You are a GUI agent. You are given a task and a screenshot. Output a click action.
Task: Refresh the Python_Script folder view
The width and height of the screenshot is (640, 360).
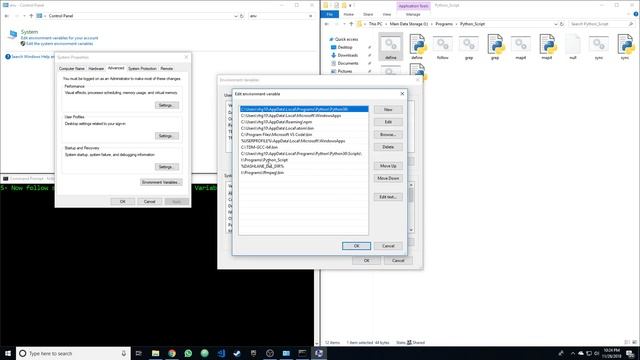click(562, 24)
